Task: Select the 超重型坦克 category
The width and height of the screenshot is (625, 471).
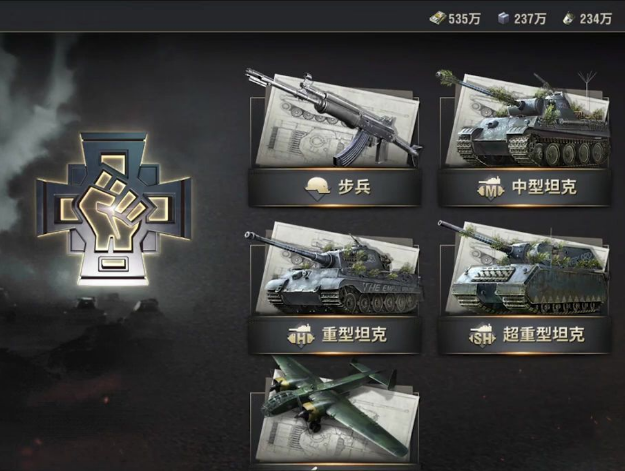Action: (525, 335)
